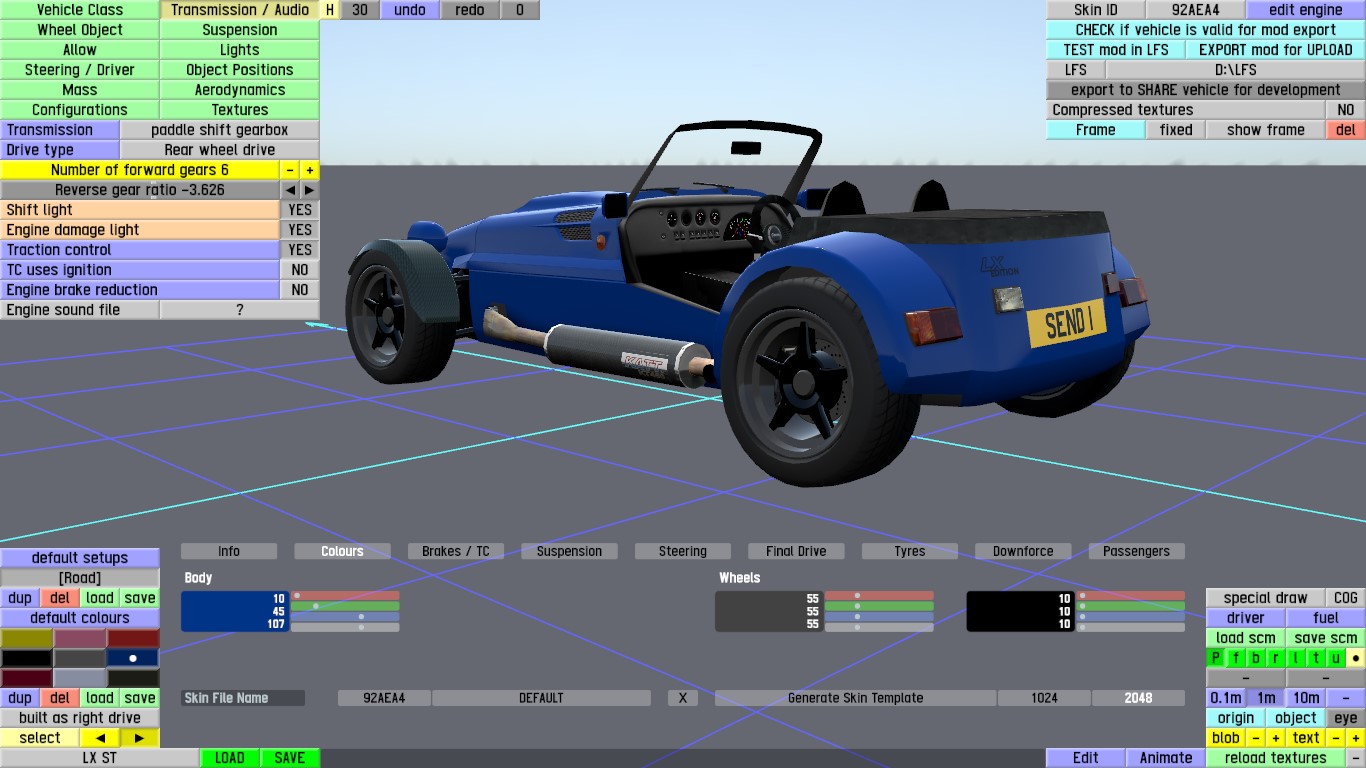This screenshot has width=1366, height=768.
Task: Select the t top view button
Action: (x=1316, y=658)
